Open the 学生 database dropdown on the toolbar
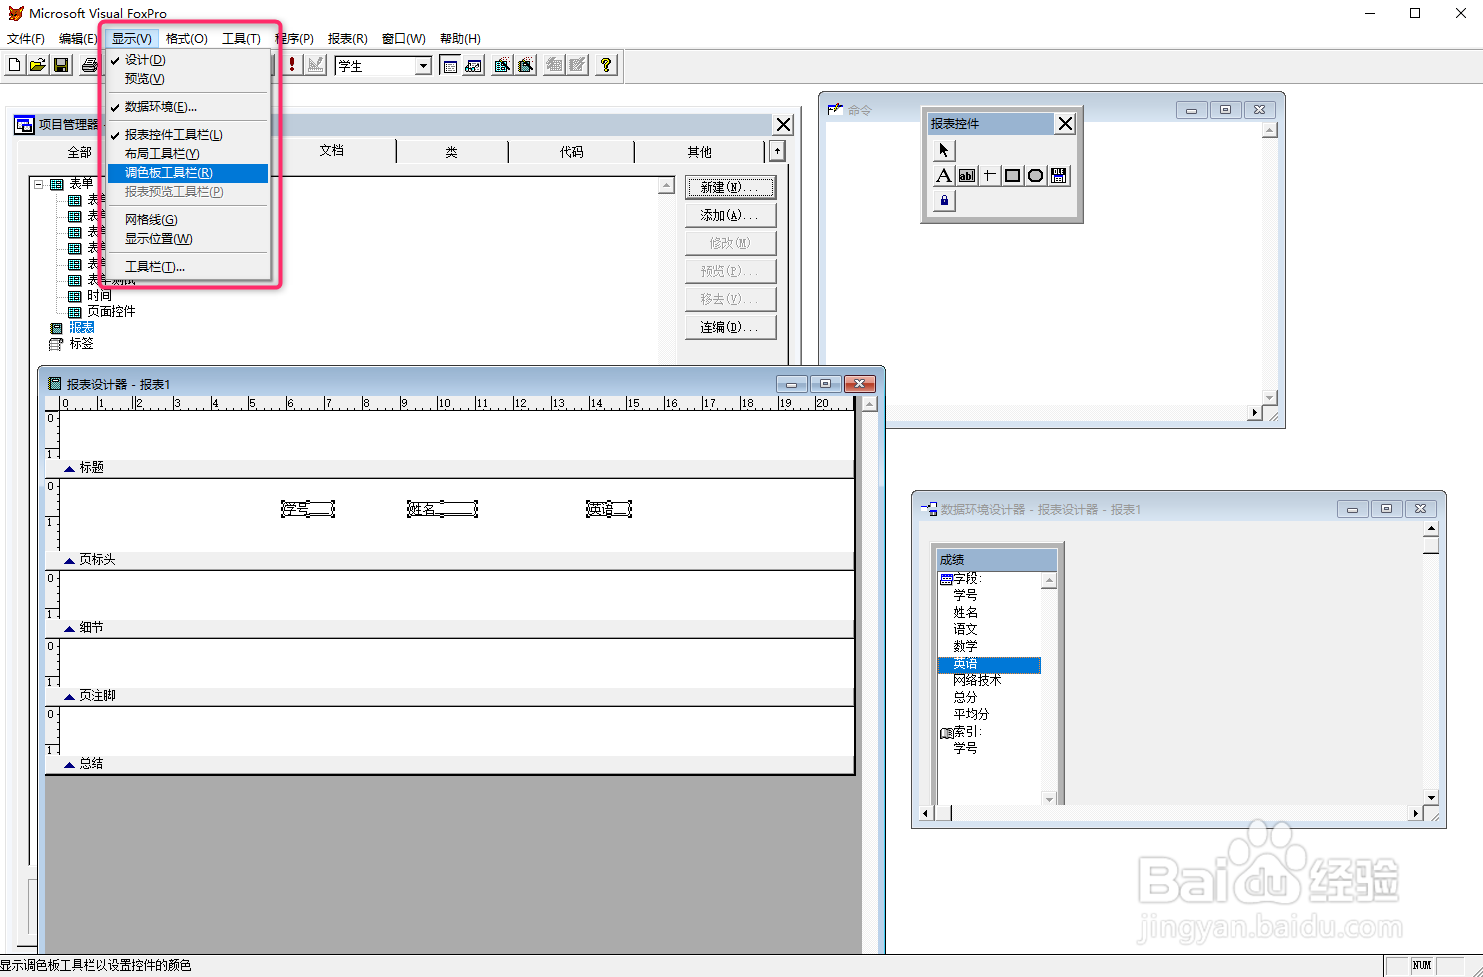The width and height of the screenshot is (1483, 977). (423, 64)
